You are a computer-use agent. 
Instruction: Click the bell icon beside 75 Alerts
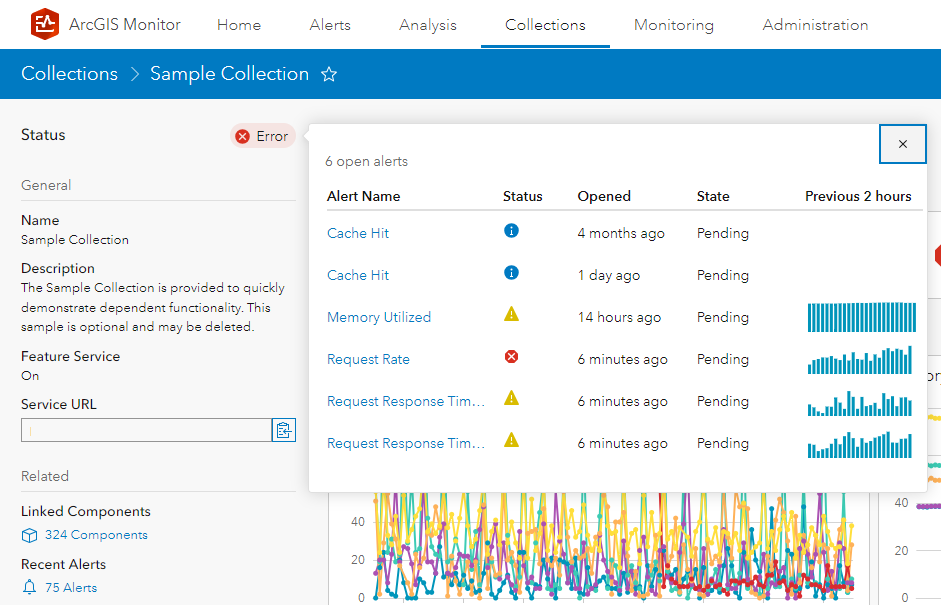pos(29,587)
